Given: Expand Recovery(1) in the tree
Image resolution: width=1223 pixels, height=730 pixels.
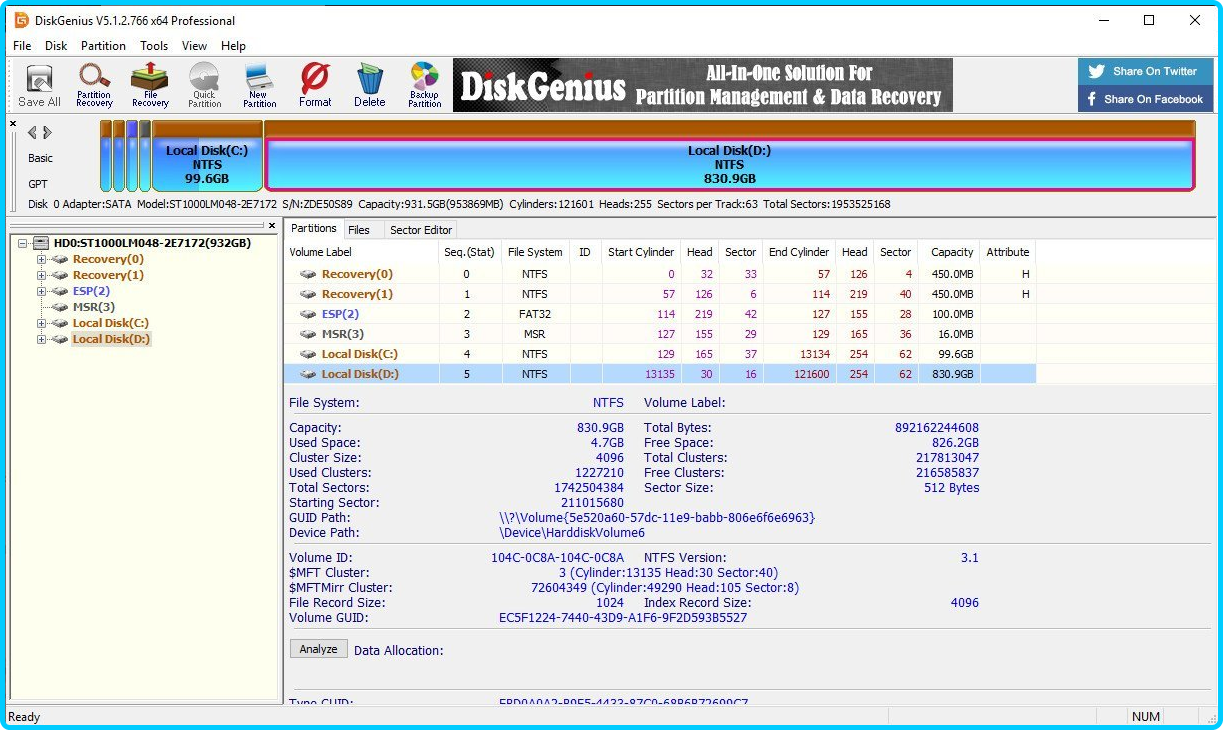Looking at the screenshot, I should (41, 275).
